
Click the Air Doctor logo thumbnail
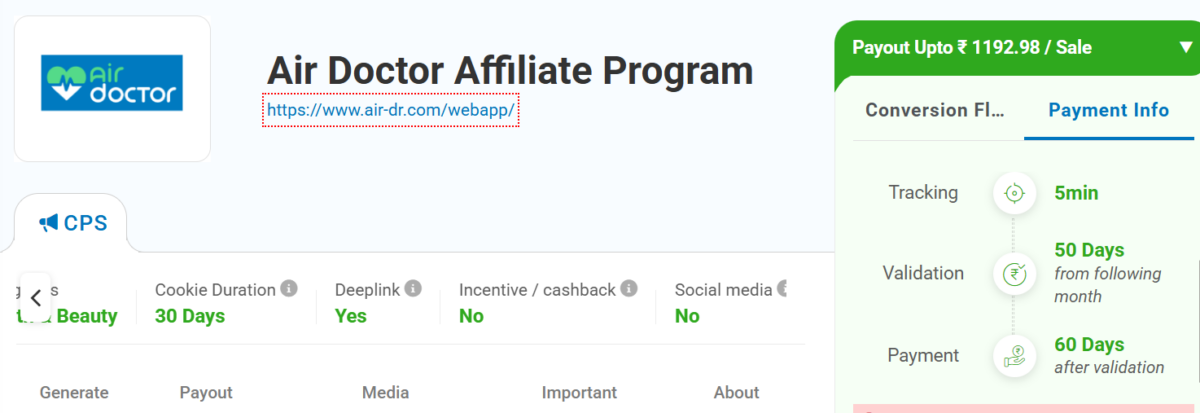pyautogui.click(x=112, y=88)
